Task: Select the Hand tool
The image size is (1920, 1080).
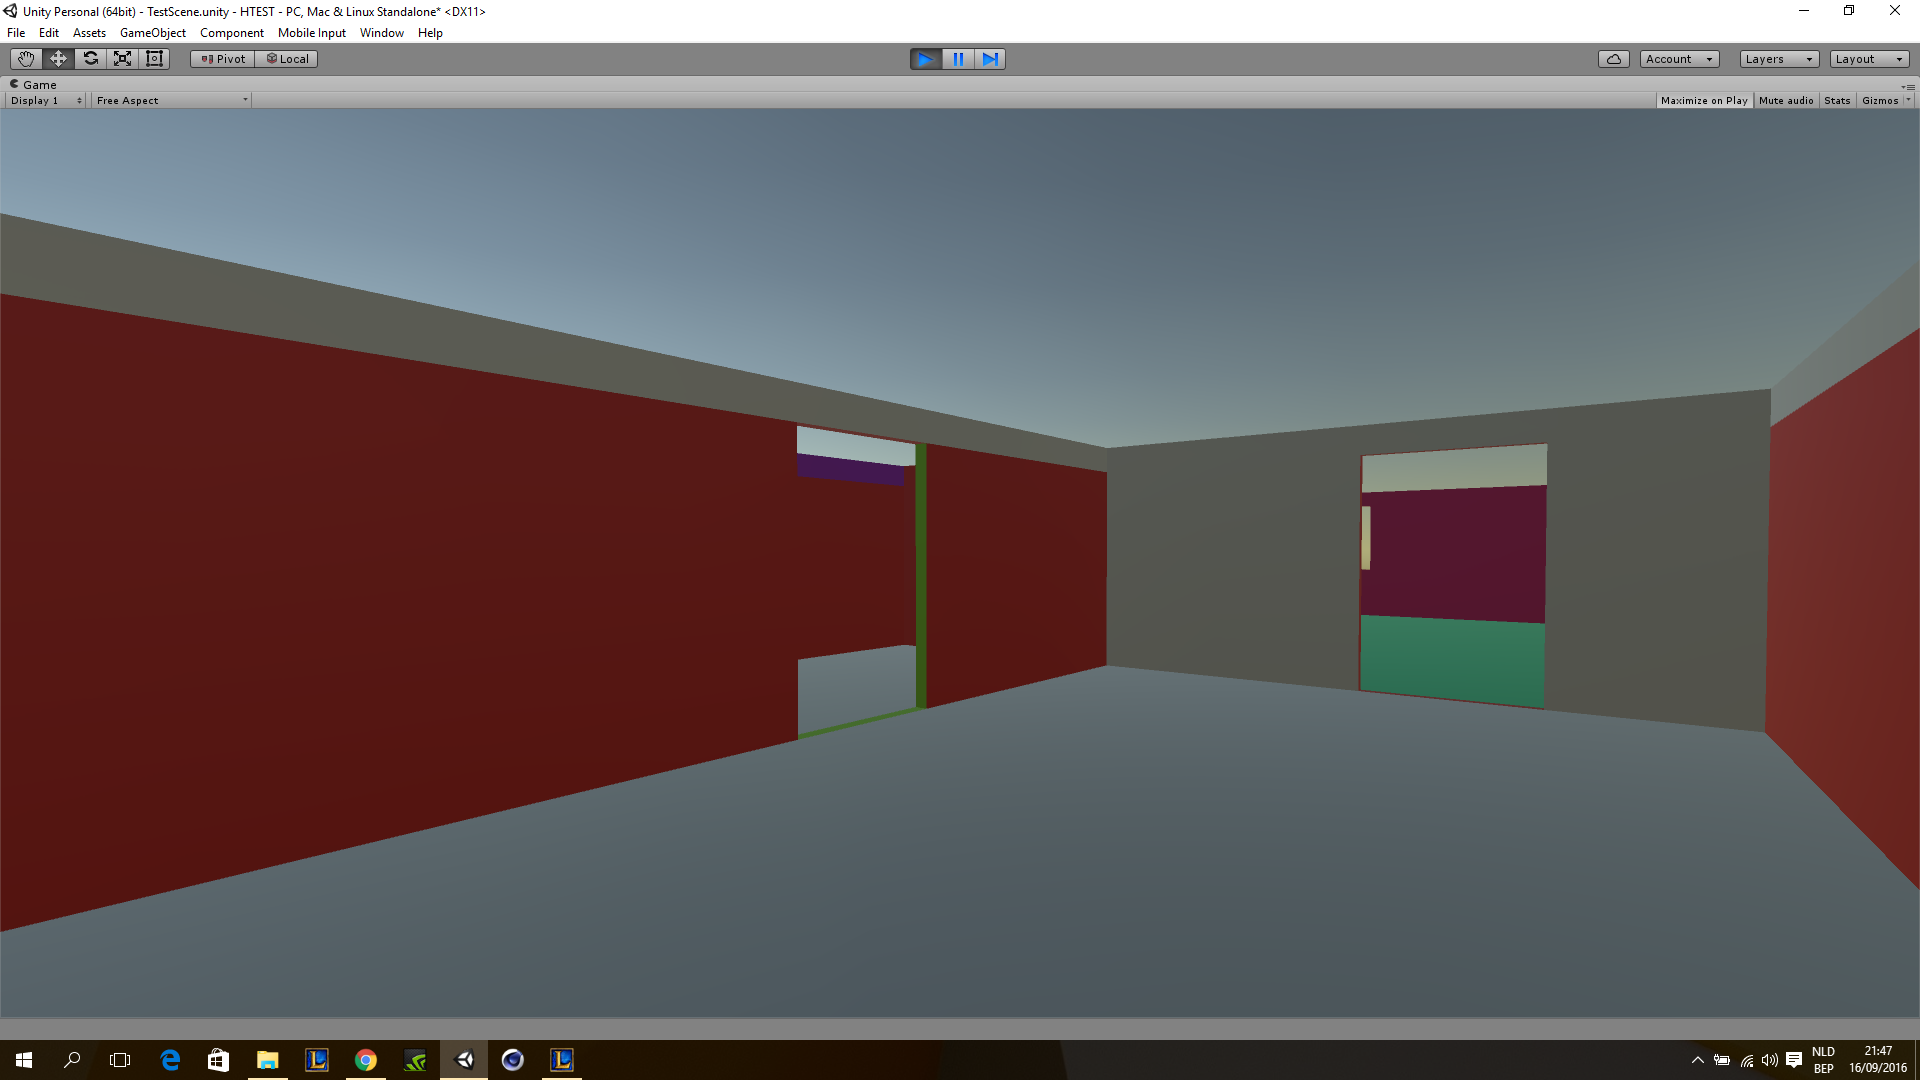Action: click(26, 59)
